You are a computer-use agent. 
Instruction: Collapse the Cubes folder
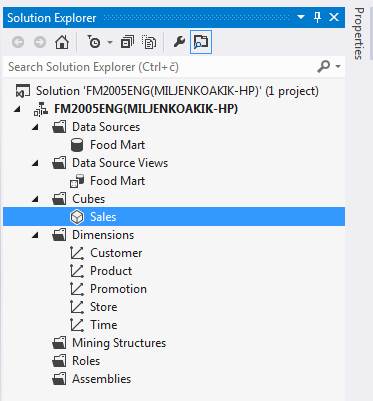[35, 199]
